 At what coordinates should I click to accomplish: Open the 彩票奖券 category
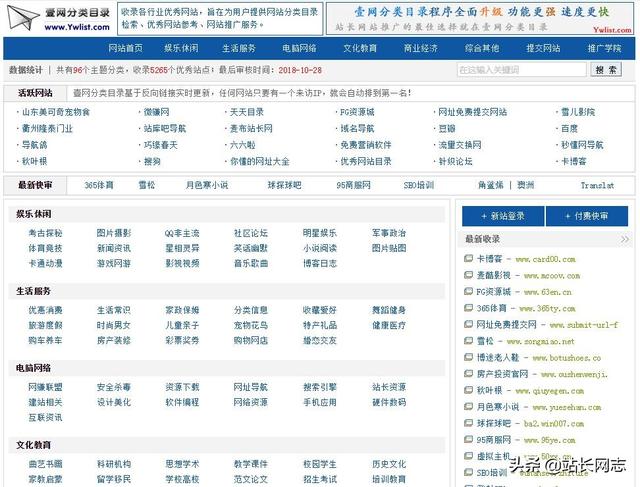pos(182,340)
